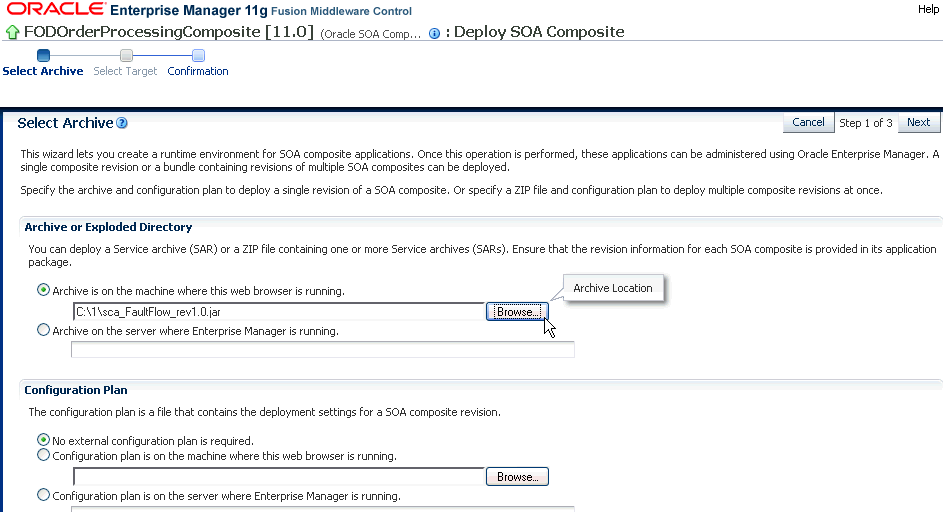Click the Configuration Plan heading
This screenshot has height=512, width=943.
click(x=76, y=390)
